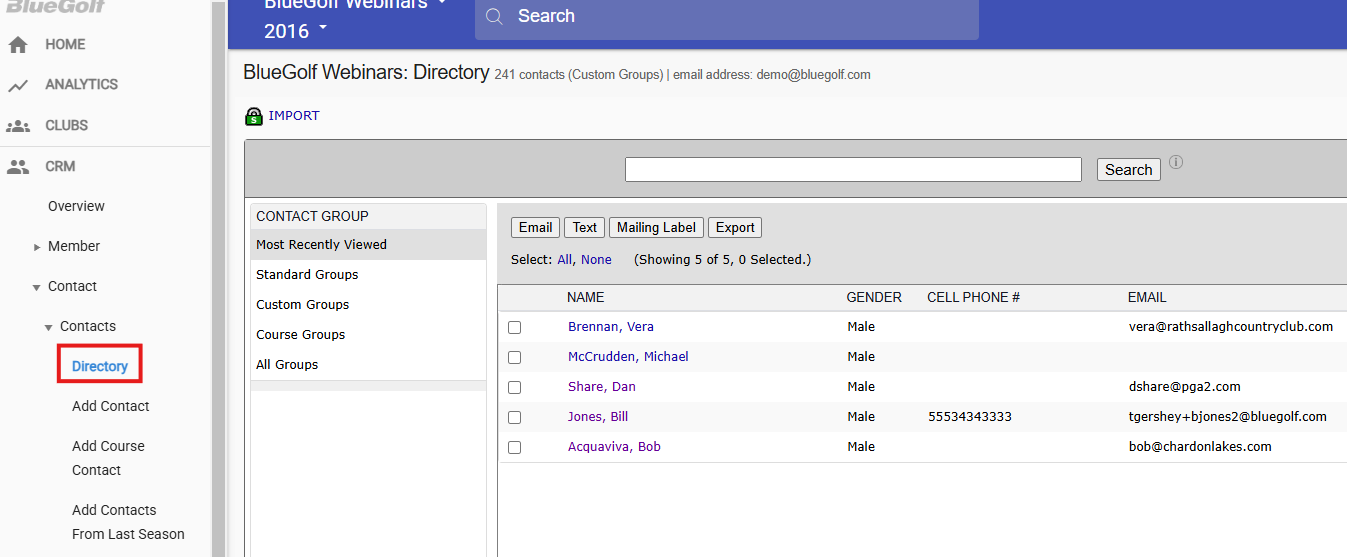
Task: Select Course Groups
Action: pyautogui.click(x=368, y=335)
